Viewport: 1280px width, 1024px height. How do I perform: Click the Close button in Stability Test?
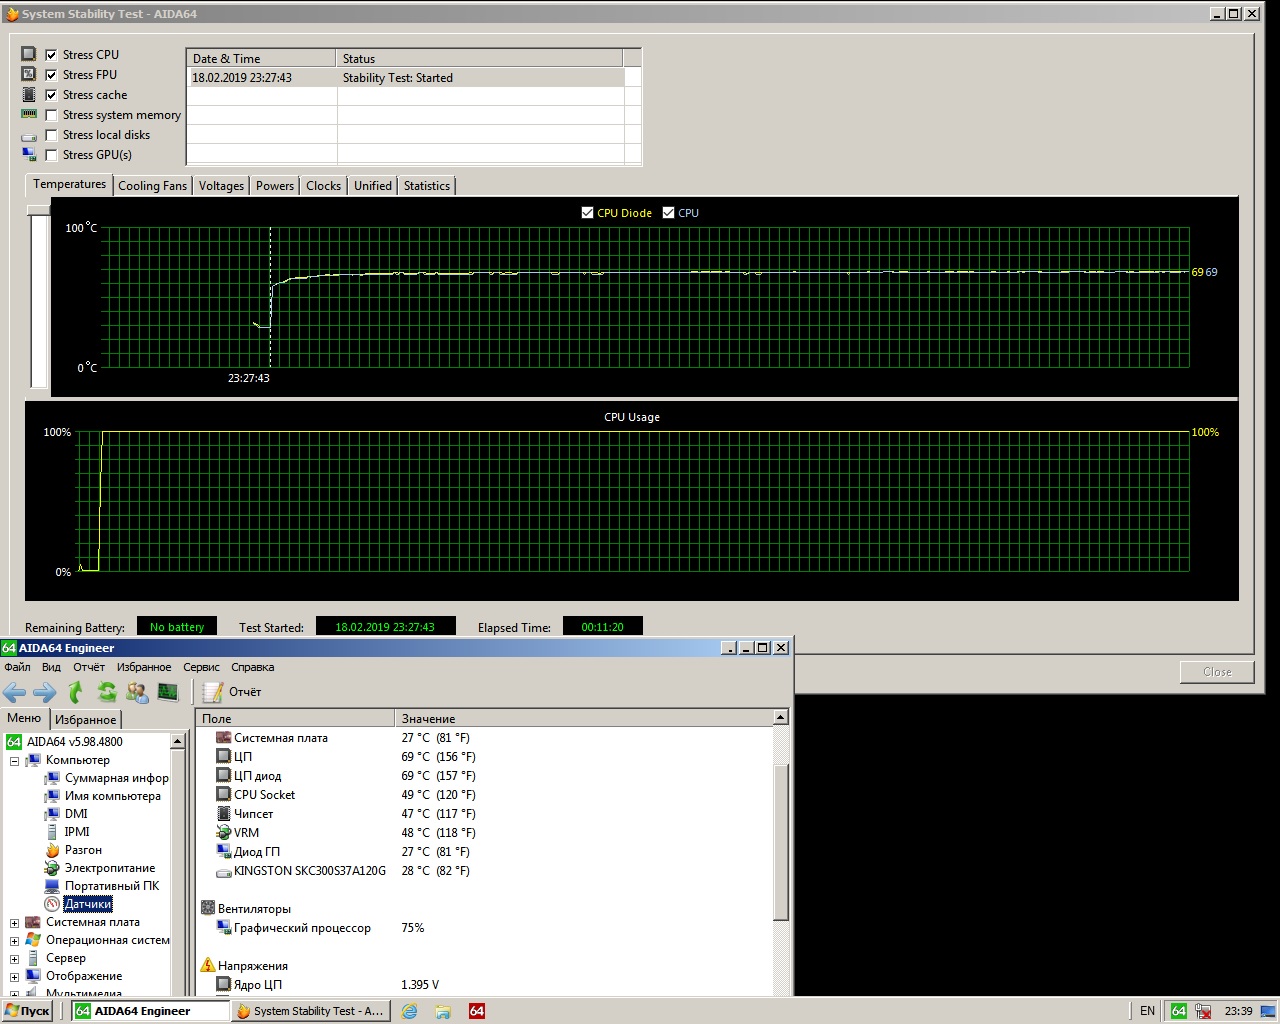1217,672
